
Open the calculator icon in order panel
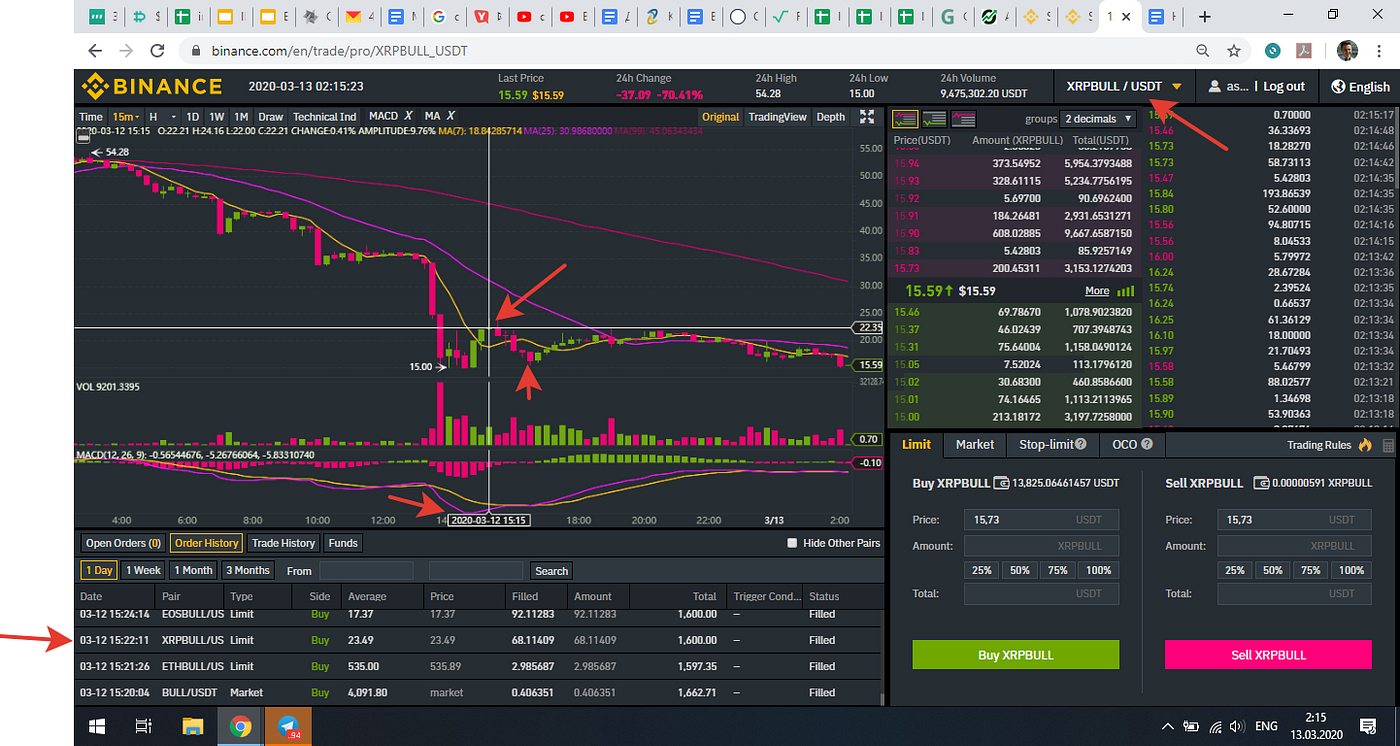(x=1388, y=445)
